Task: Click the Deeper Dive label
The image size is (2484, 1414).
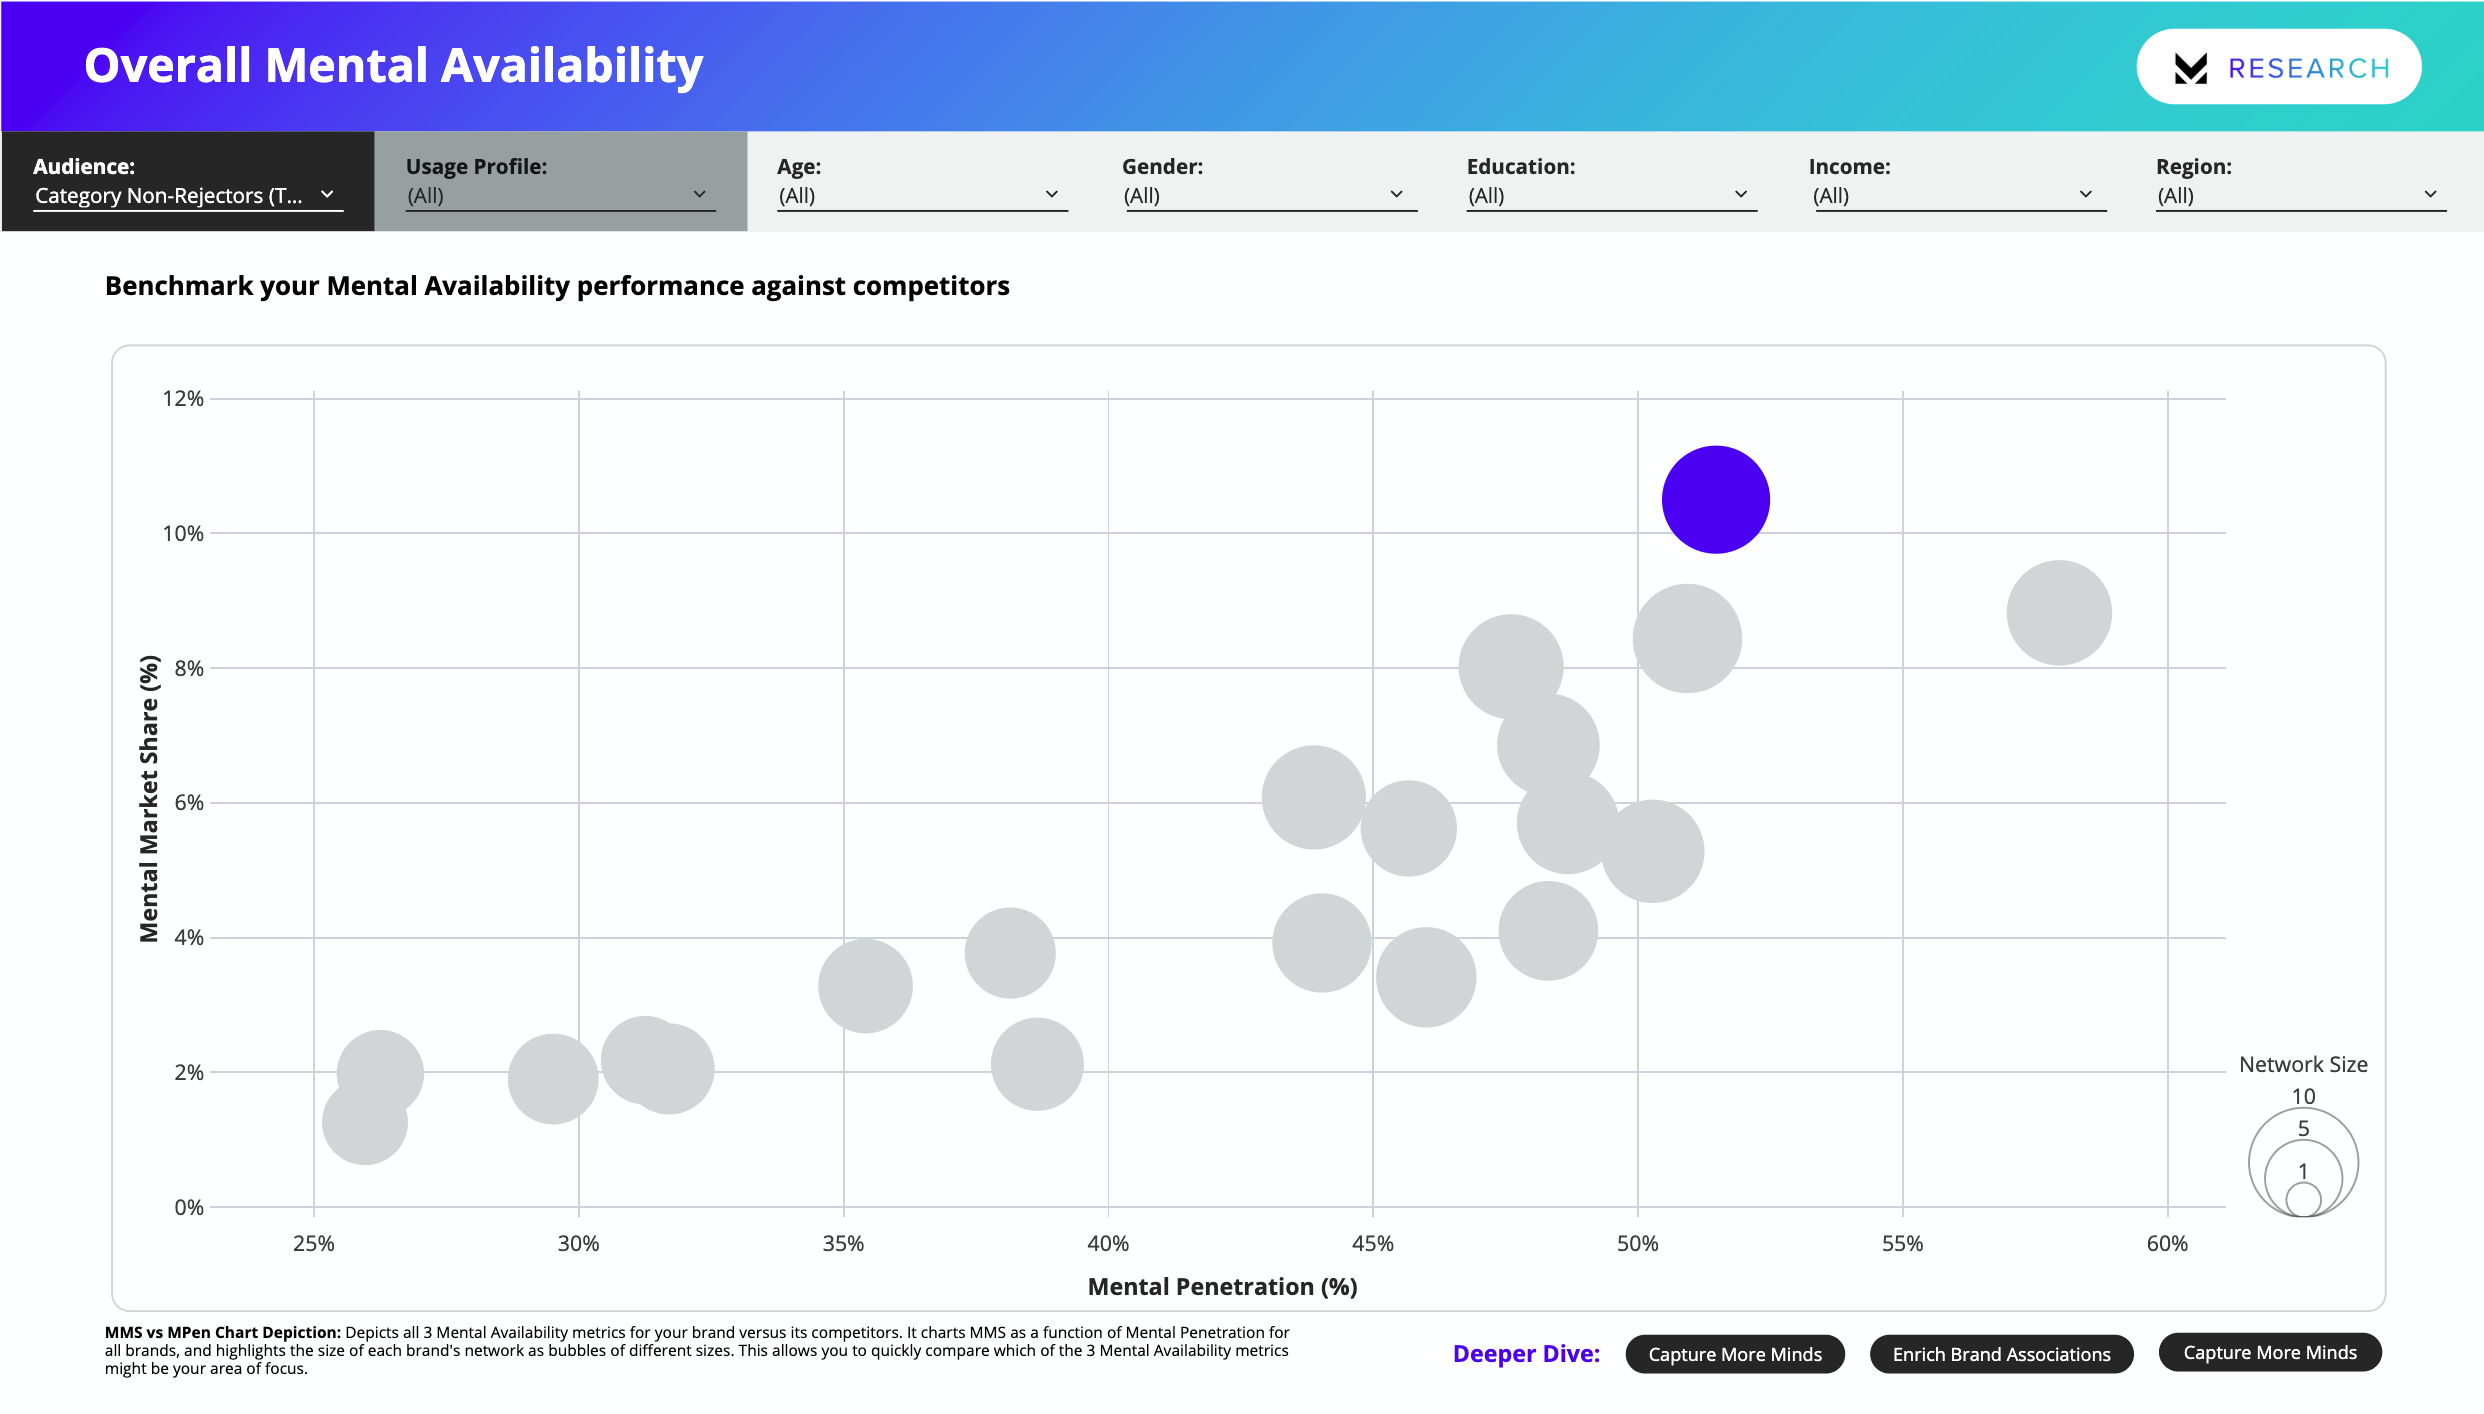Action: pyautogui.click(x=1526, y=1353)
